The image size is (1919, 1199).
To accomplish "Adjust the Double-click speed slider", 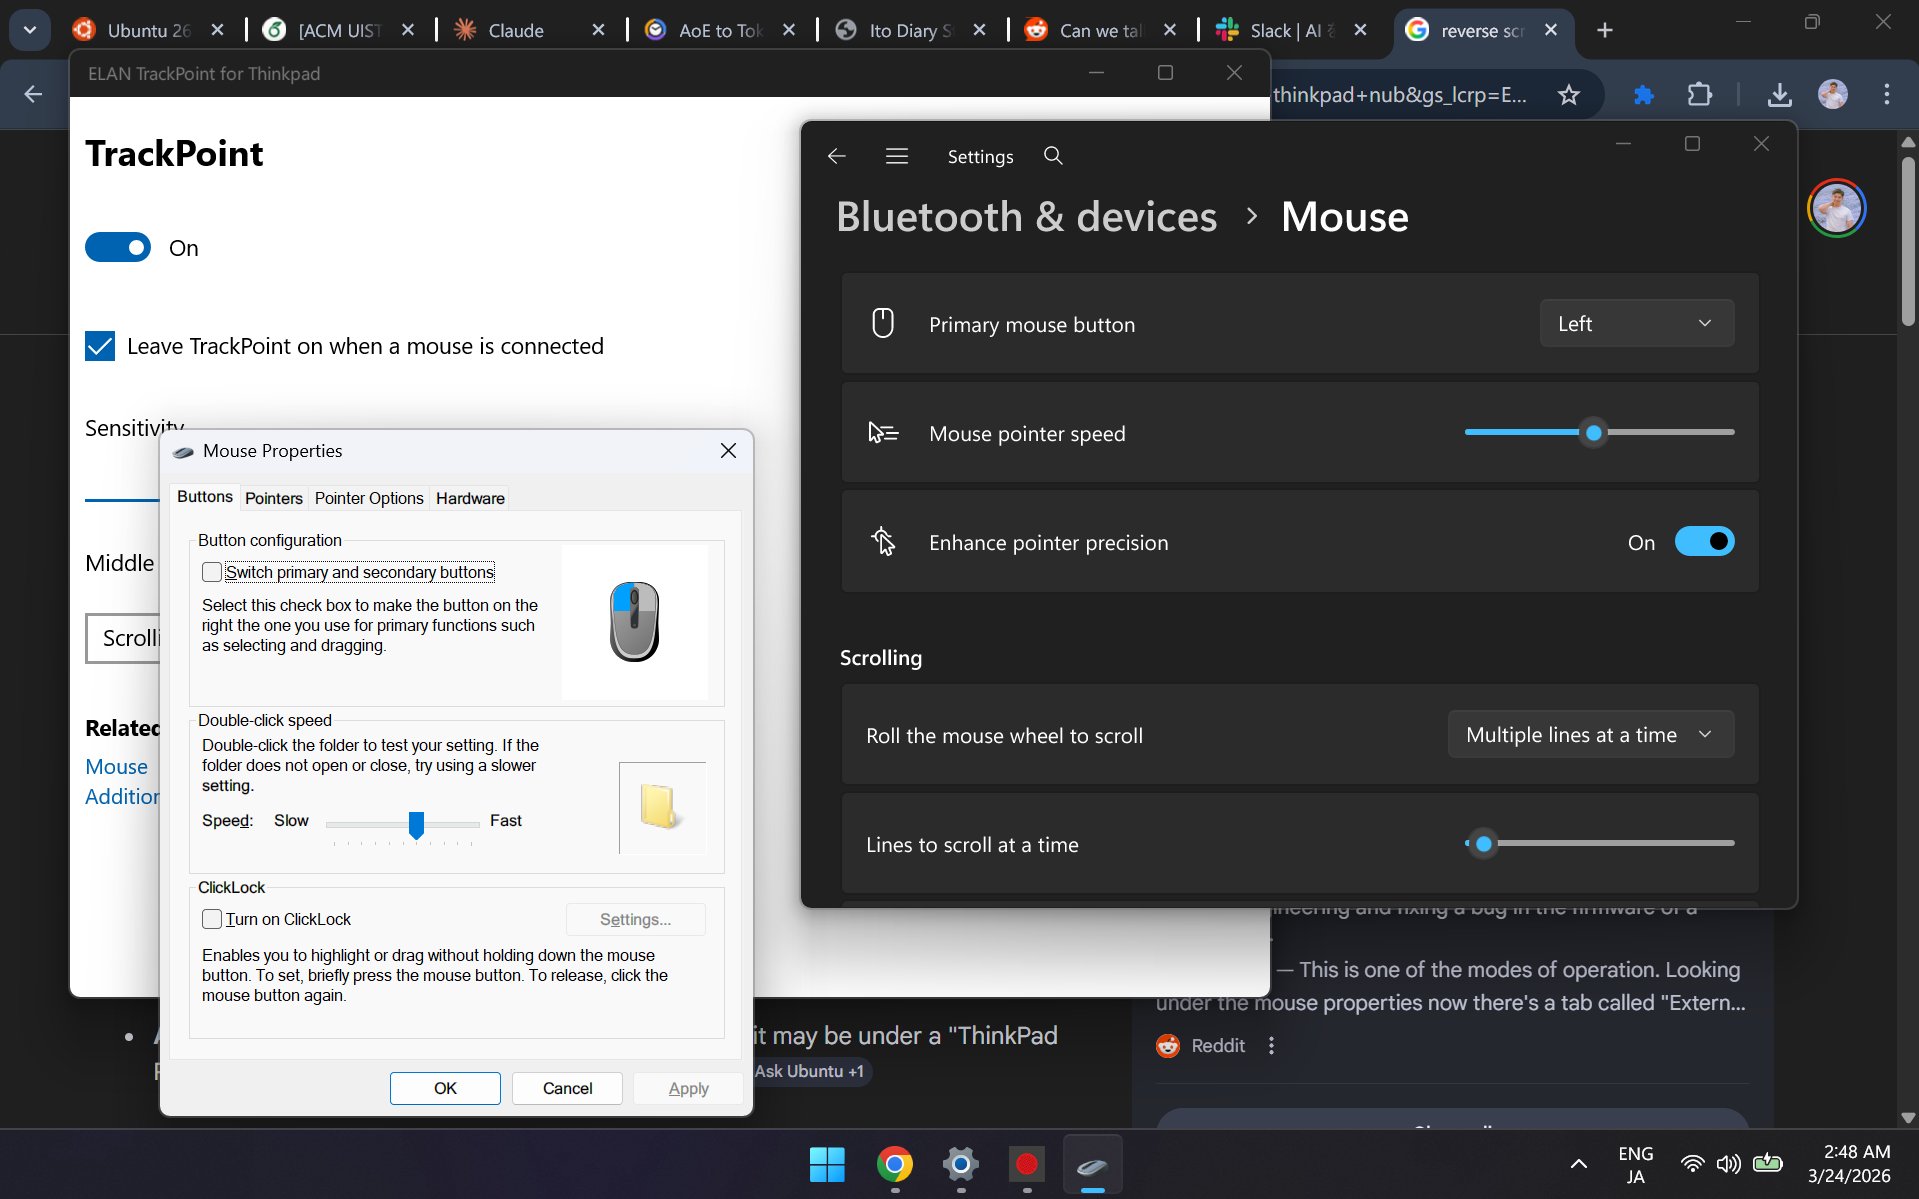I will 403,824.
